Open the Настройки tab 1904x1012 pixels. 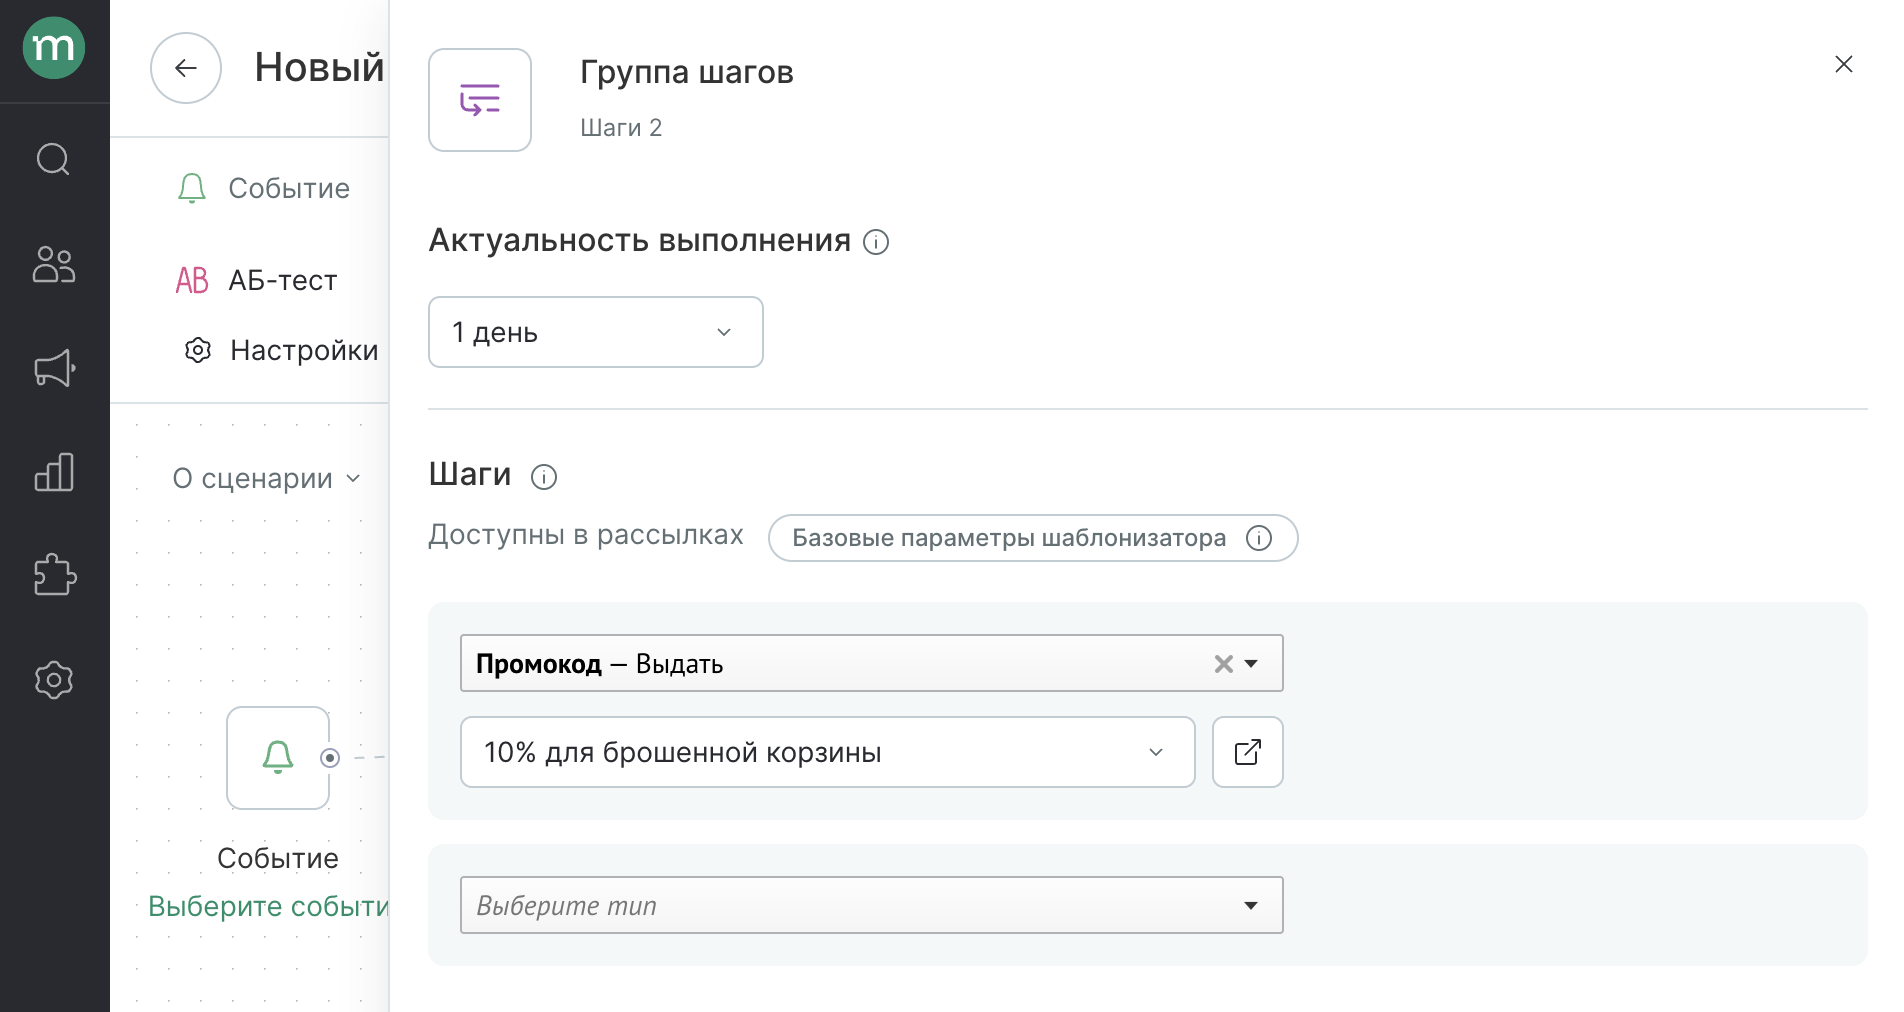pyautogui.click(x=304, y=350)
